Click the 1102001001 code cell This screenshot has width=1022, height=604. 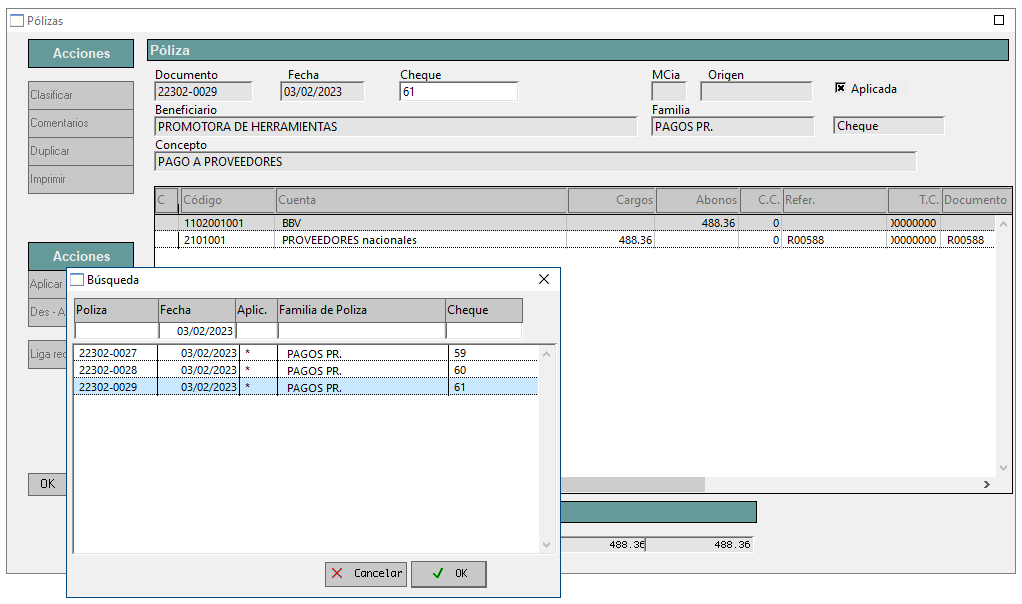tap(226, 223)
